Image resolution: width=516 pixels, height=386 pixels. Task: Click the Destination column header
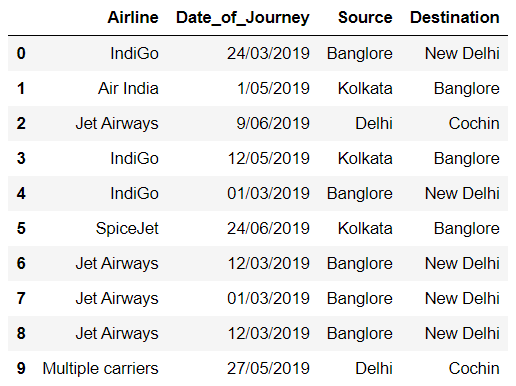pyautogui.click(x=455, y=17)
